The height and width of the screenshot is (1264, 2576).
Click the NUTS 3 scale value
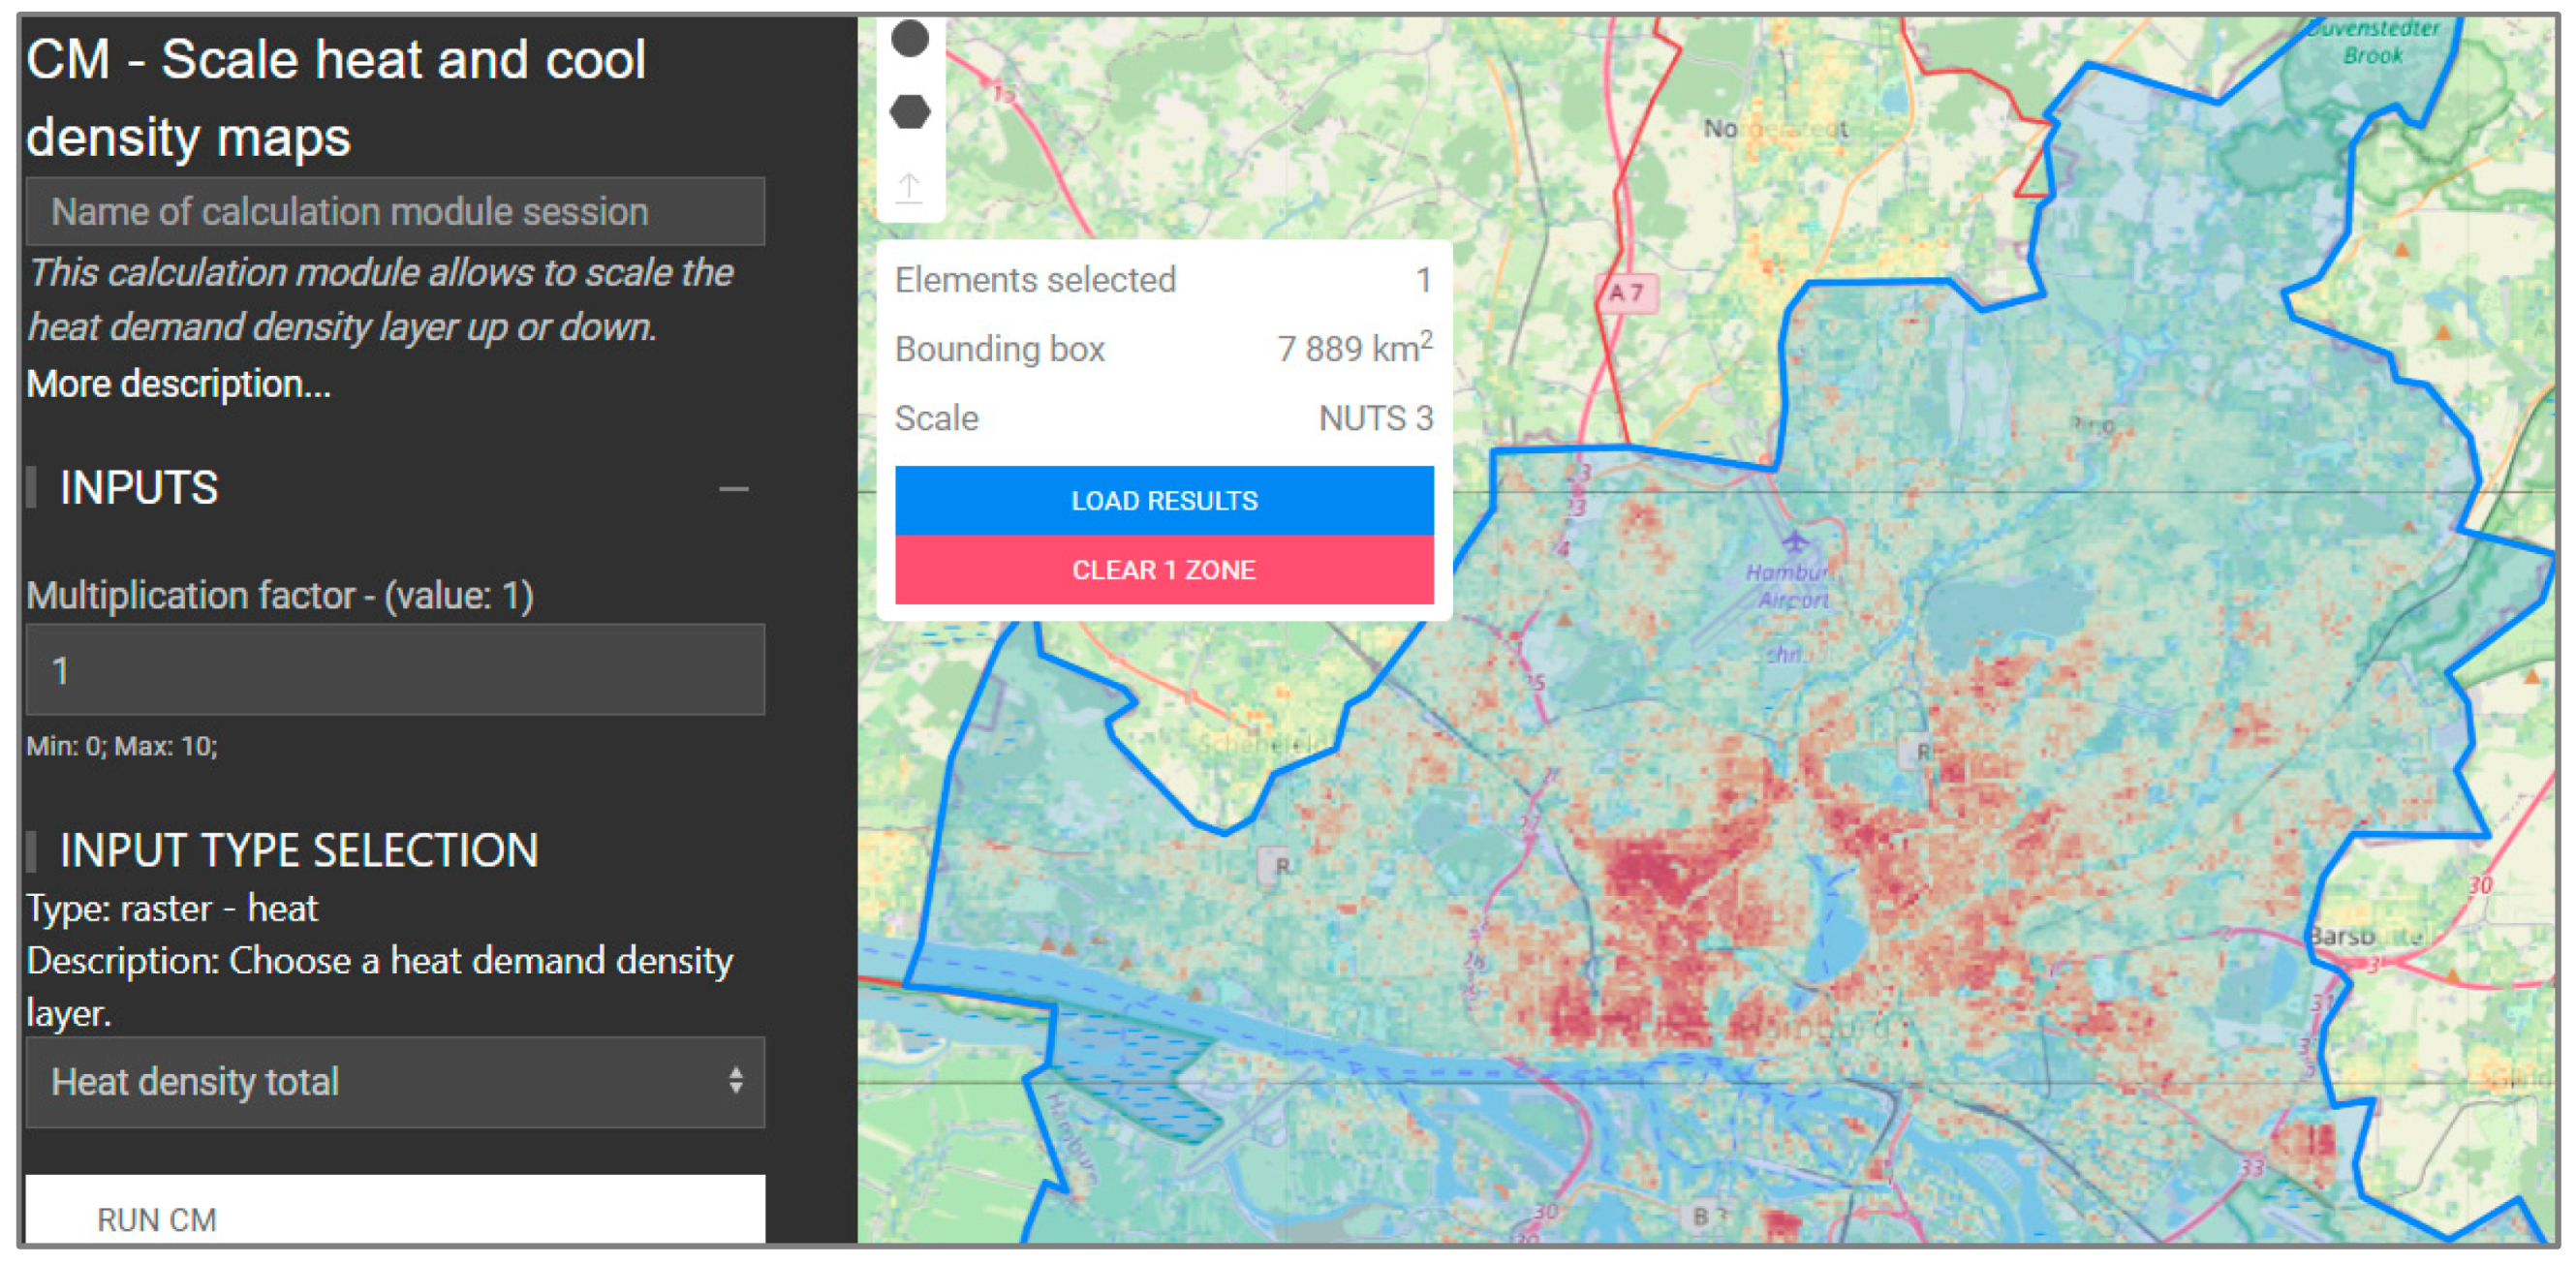(1375, 418)
